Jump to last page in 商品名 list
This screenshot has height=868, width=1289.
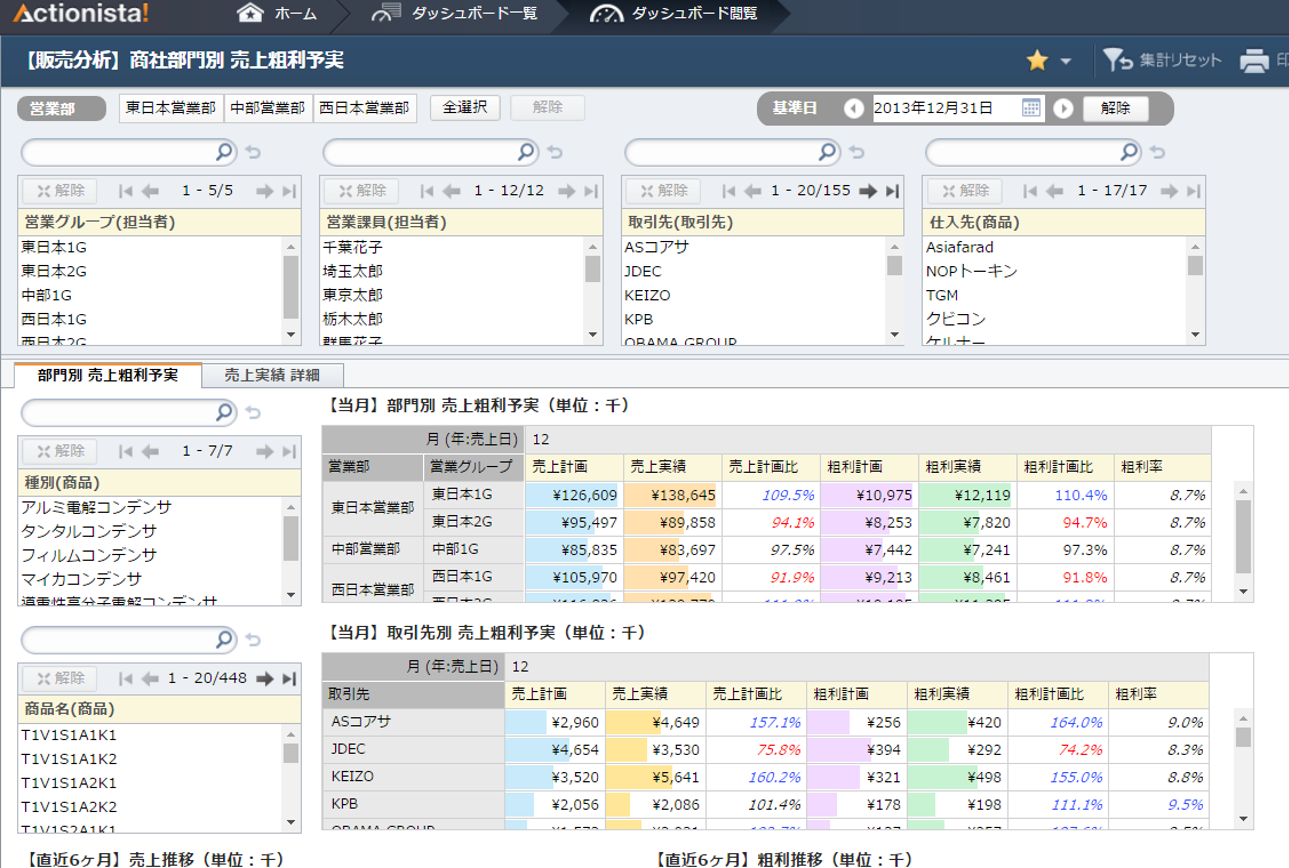pyautogui.click(x=289, y=678)
